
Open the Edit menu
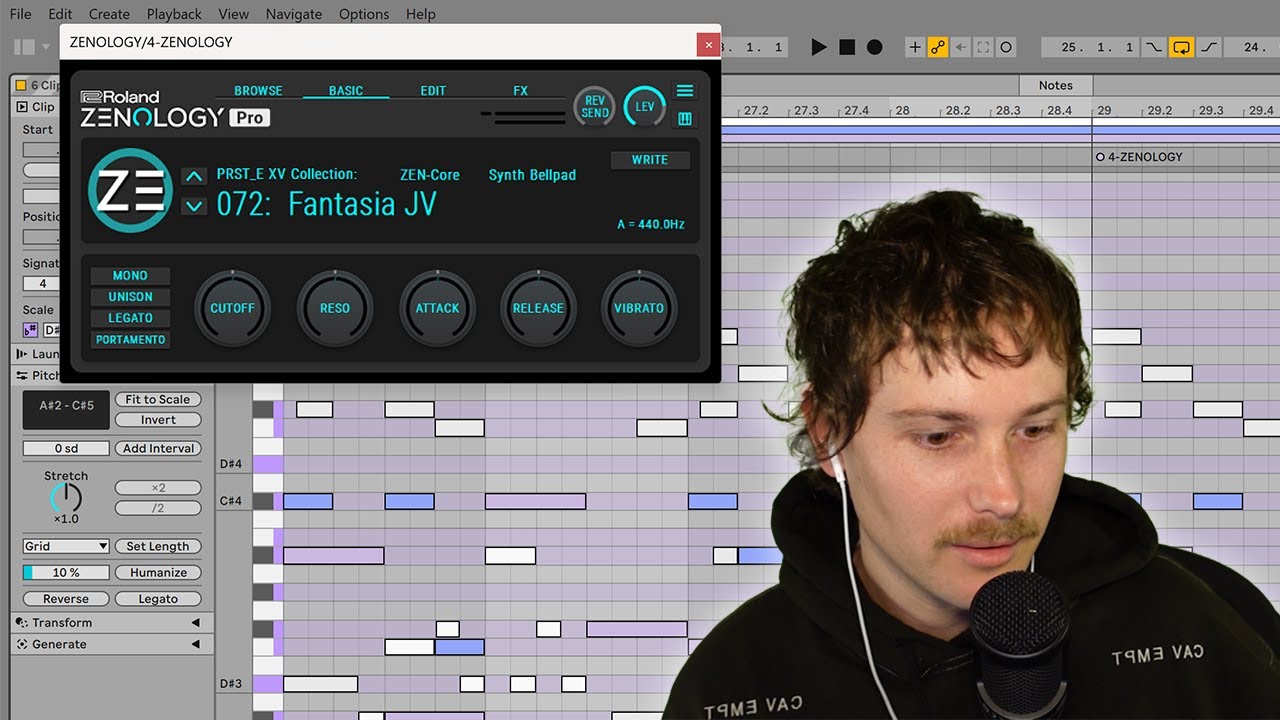pyautogui.click(x=60, y=14)
